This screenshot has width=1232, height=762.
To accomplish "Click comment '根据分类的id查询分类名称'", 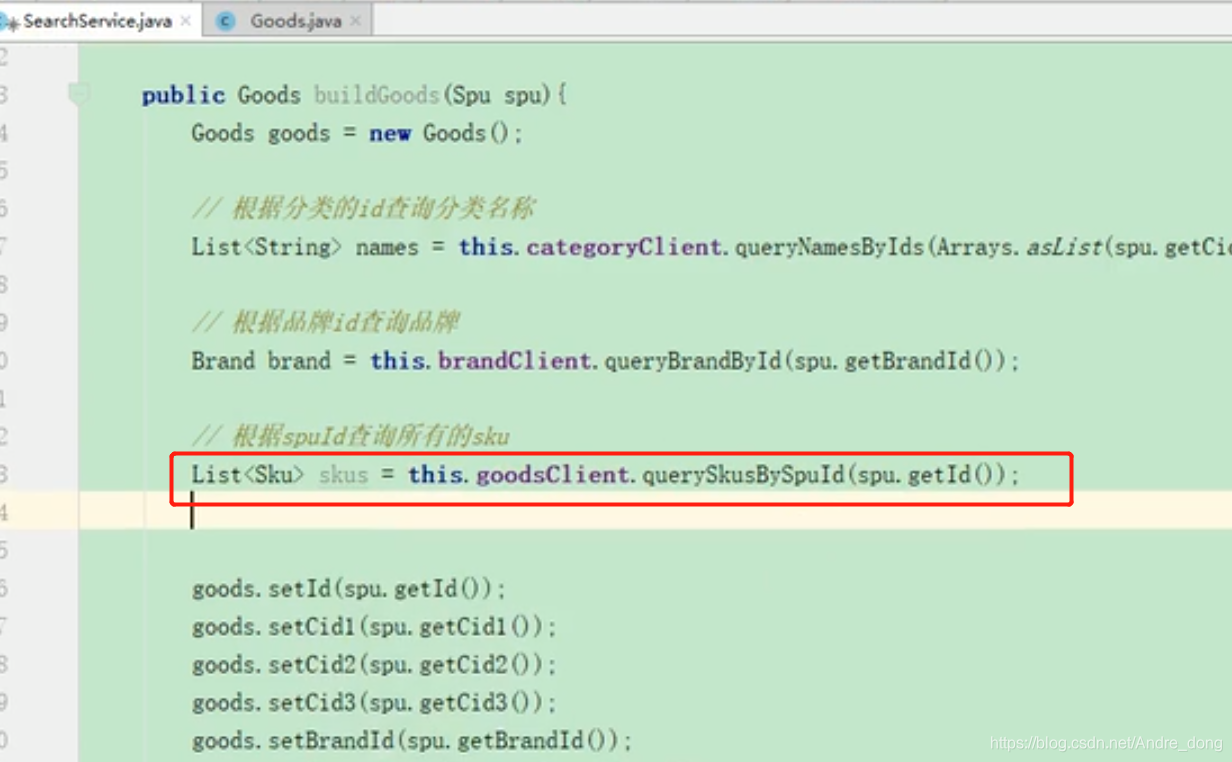I will 363,209.
